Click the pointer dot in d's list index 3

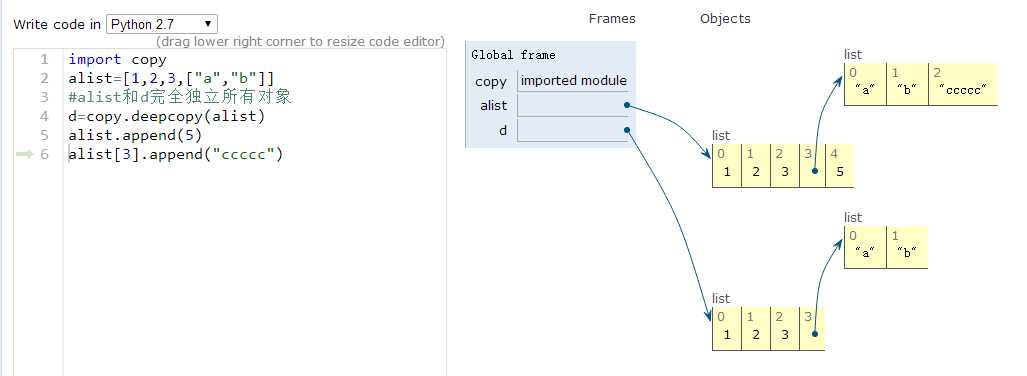click(813, 334)
